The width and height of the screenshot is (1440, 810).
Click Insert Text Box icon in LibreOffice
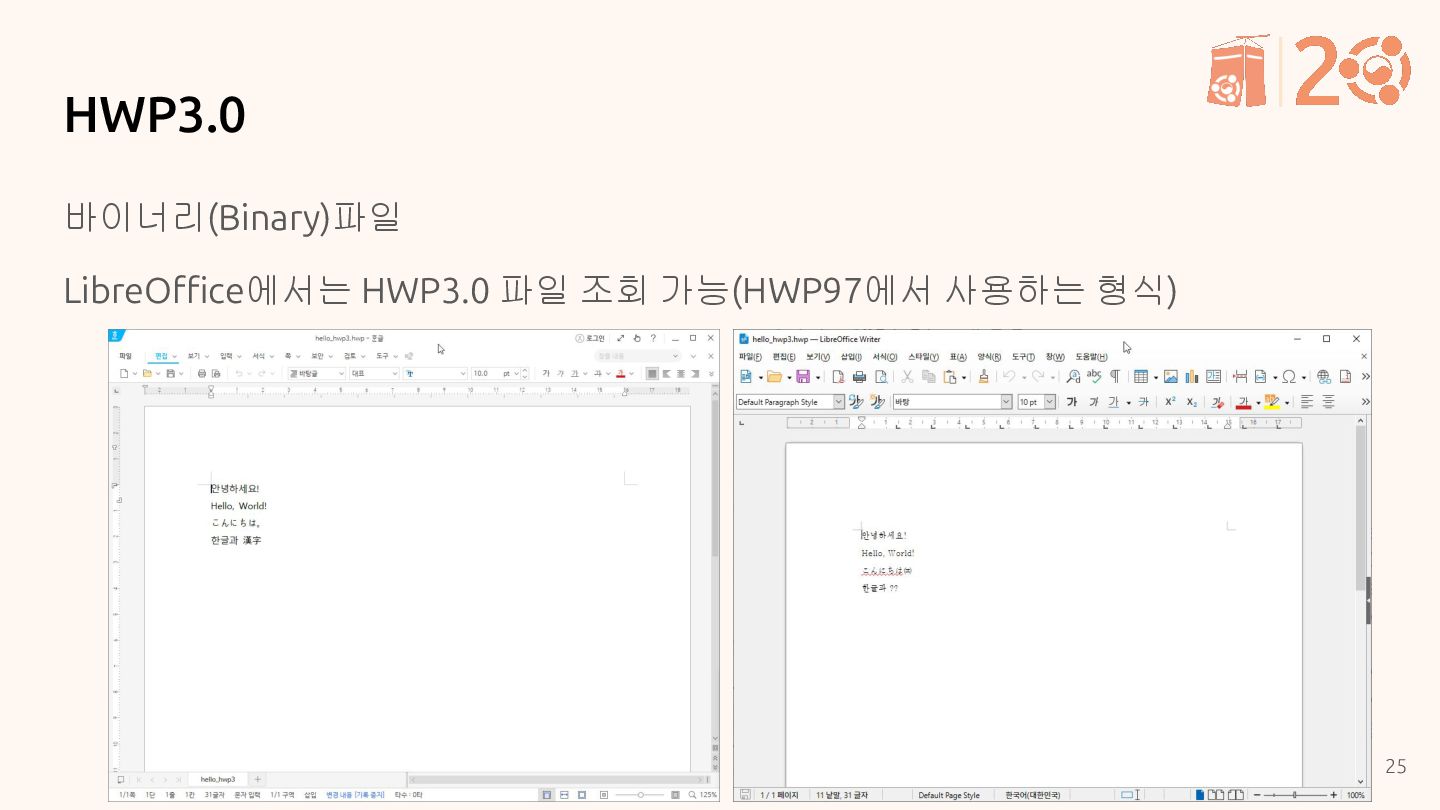[1213, 377]
